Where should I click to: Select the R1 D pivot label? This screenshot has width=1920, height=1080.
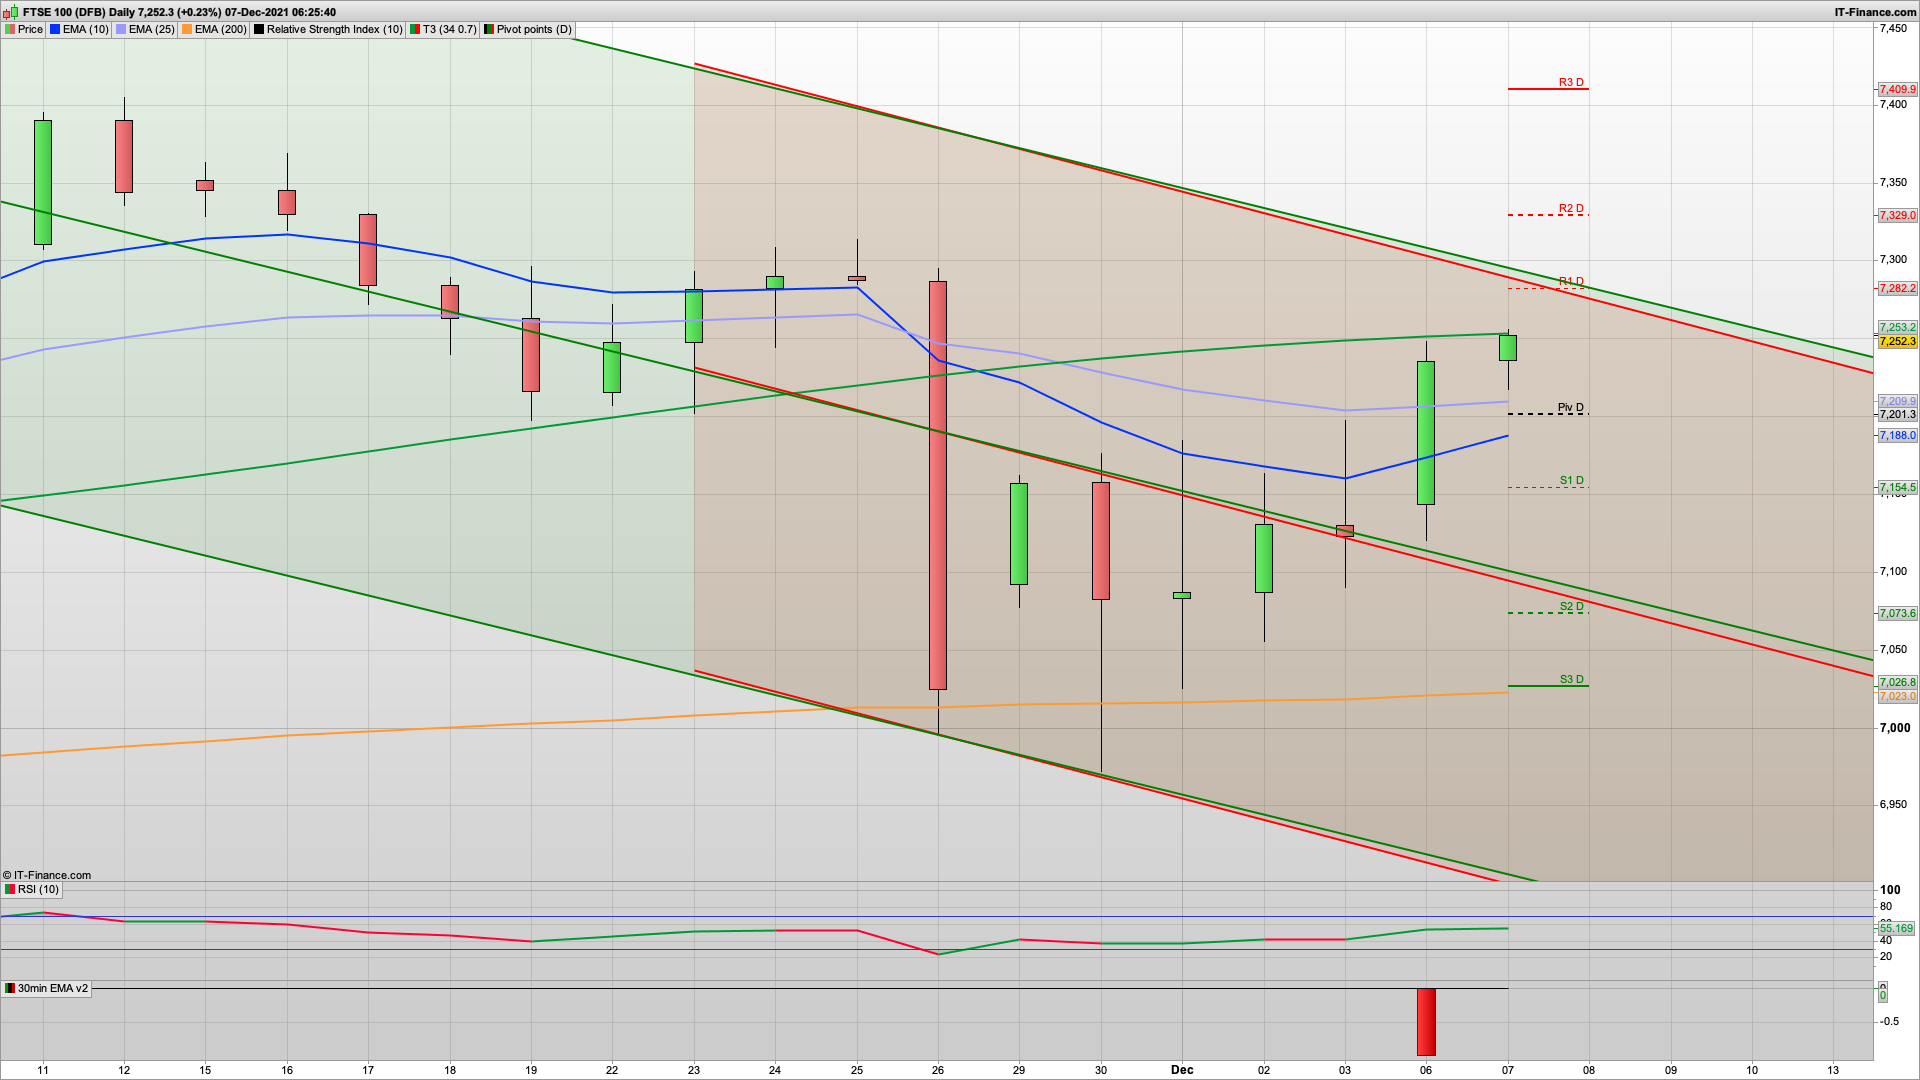(1571, 281)
